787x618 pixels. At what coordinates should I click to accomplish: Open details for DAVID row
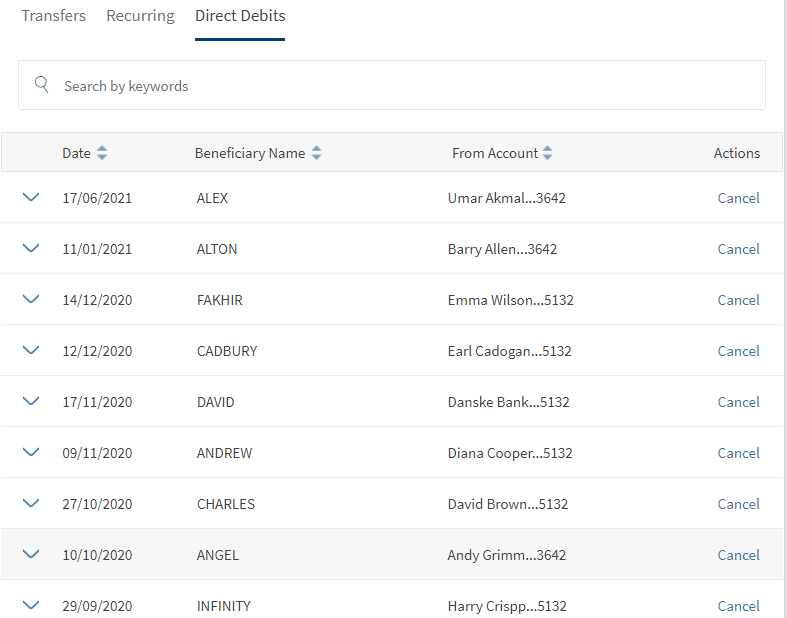click(31, 402)
